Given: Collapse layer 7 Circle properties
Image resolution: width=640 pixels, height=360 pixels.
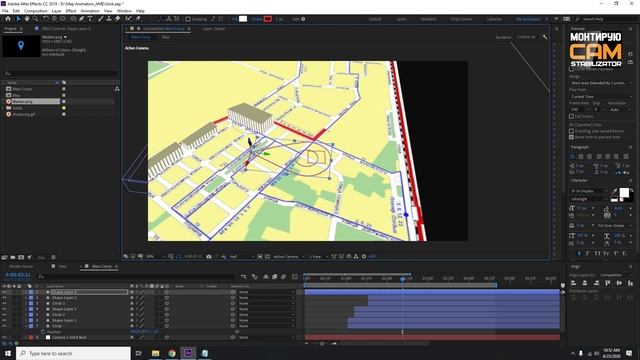Looking at the screenshot, I should click(x=26, y=326).
